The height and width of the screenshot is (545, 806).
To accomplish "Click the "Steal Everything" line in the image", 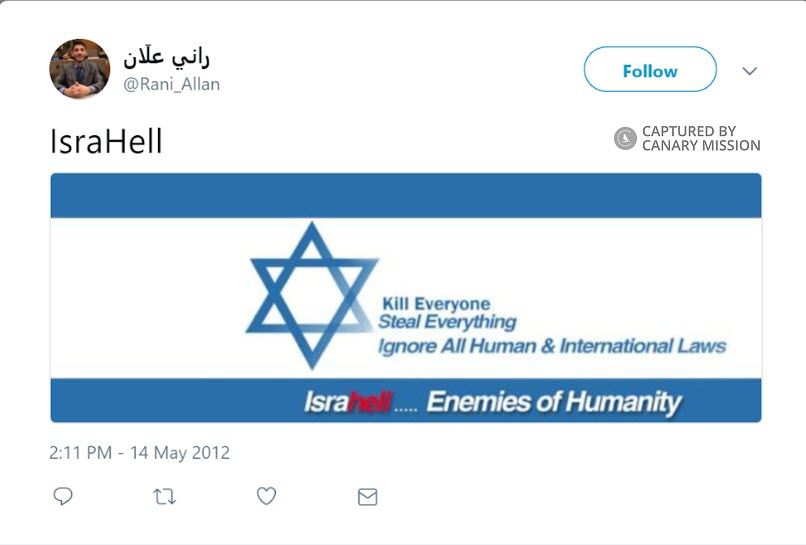I will (x=447, y=322).
